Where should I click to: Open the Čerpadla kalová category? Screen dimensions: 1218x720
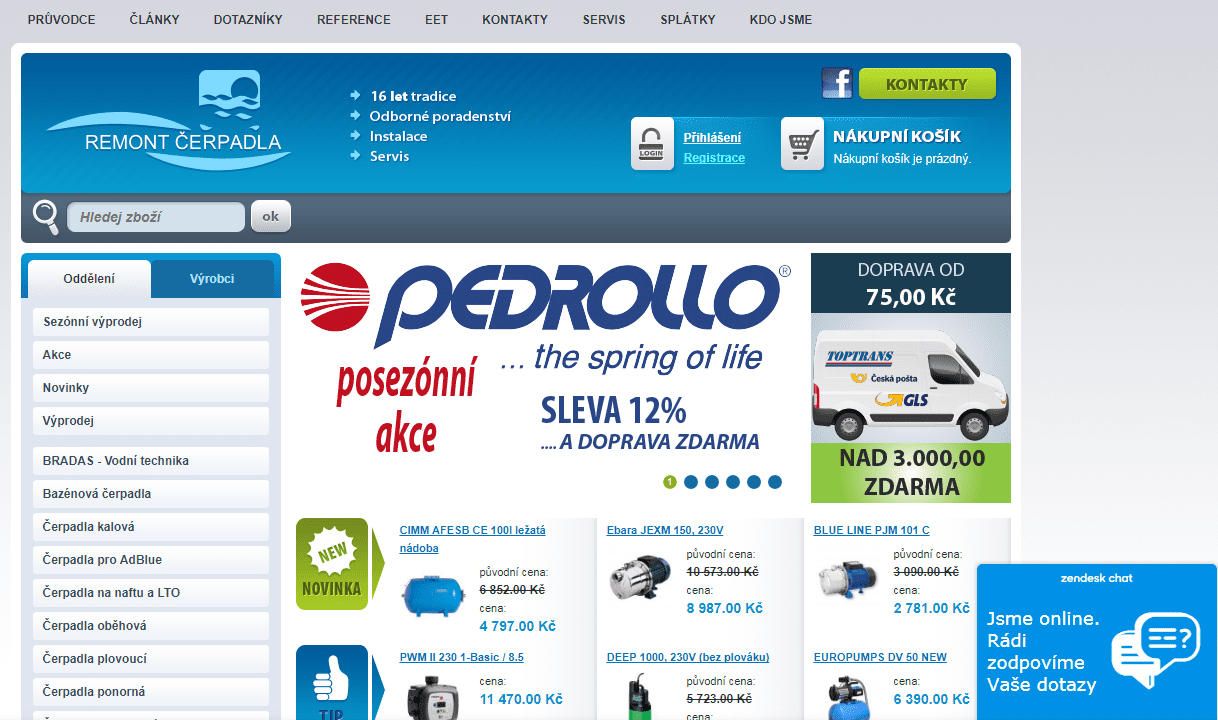151,527
